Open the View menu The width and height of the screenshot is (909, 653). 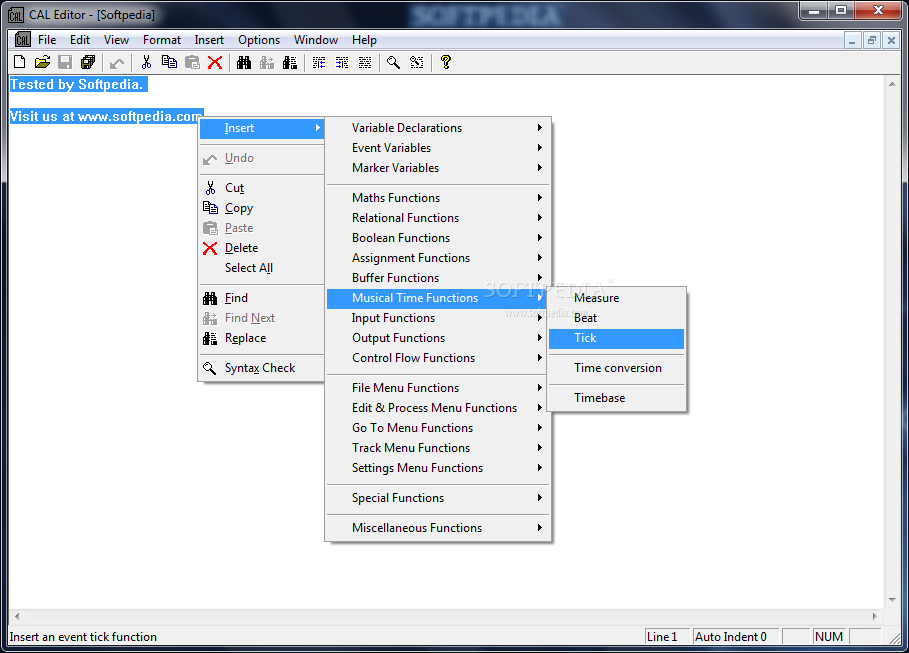[x=116, y=40]
